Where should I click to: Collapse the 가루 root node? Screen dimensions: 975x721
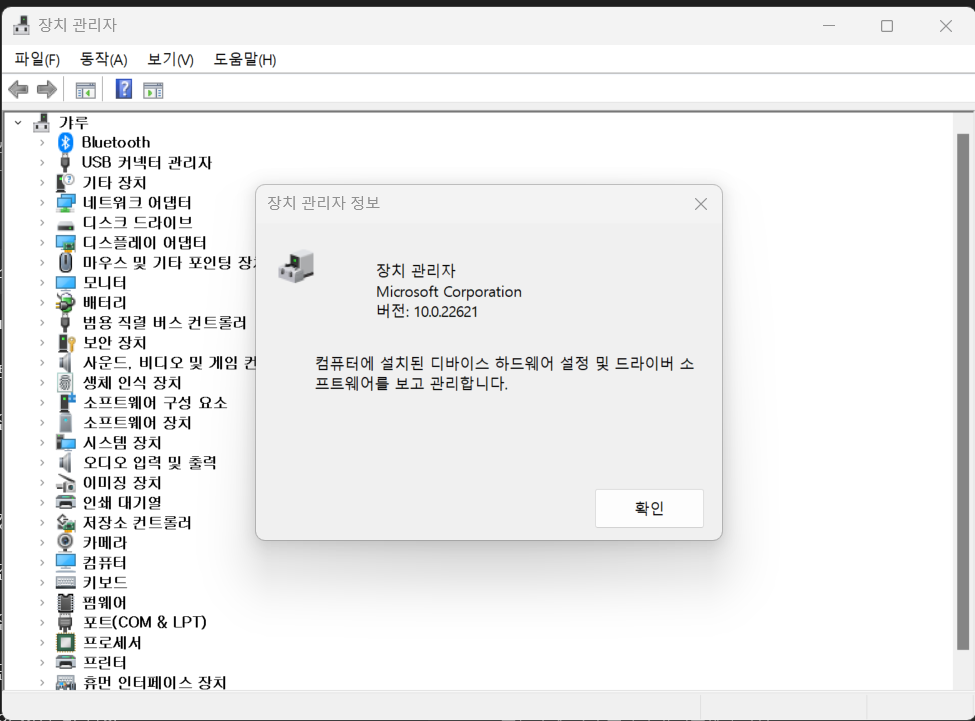point(18,122)
